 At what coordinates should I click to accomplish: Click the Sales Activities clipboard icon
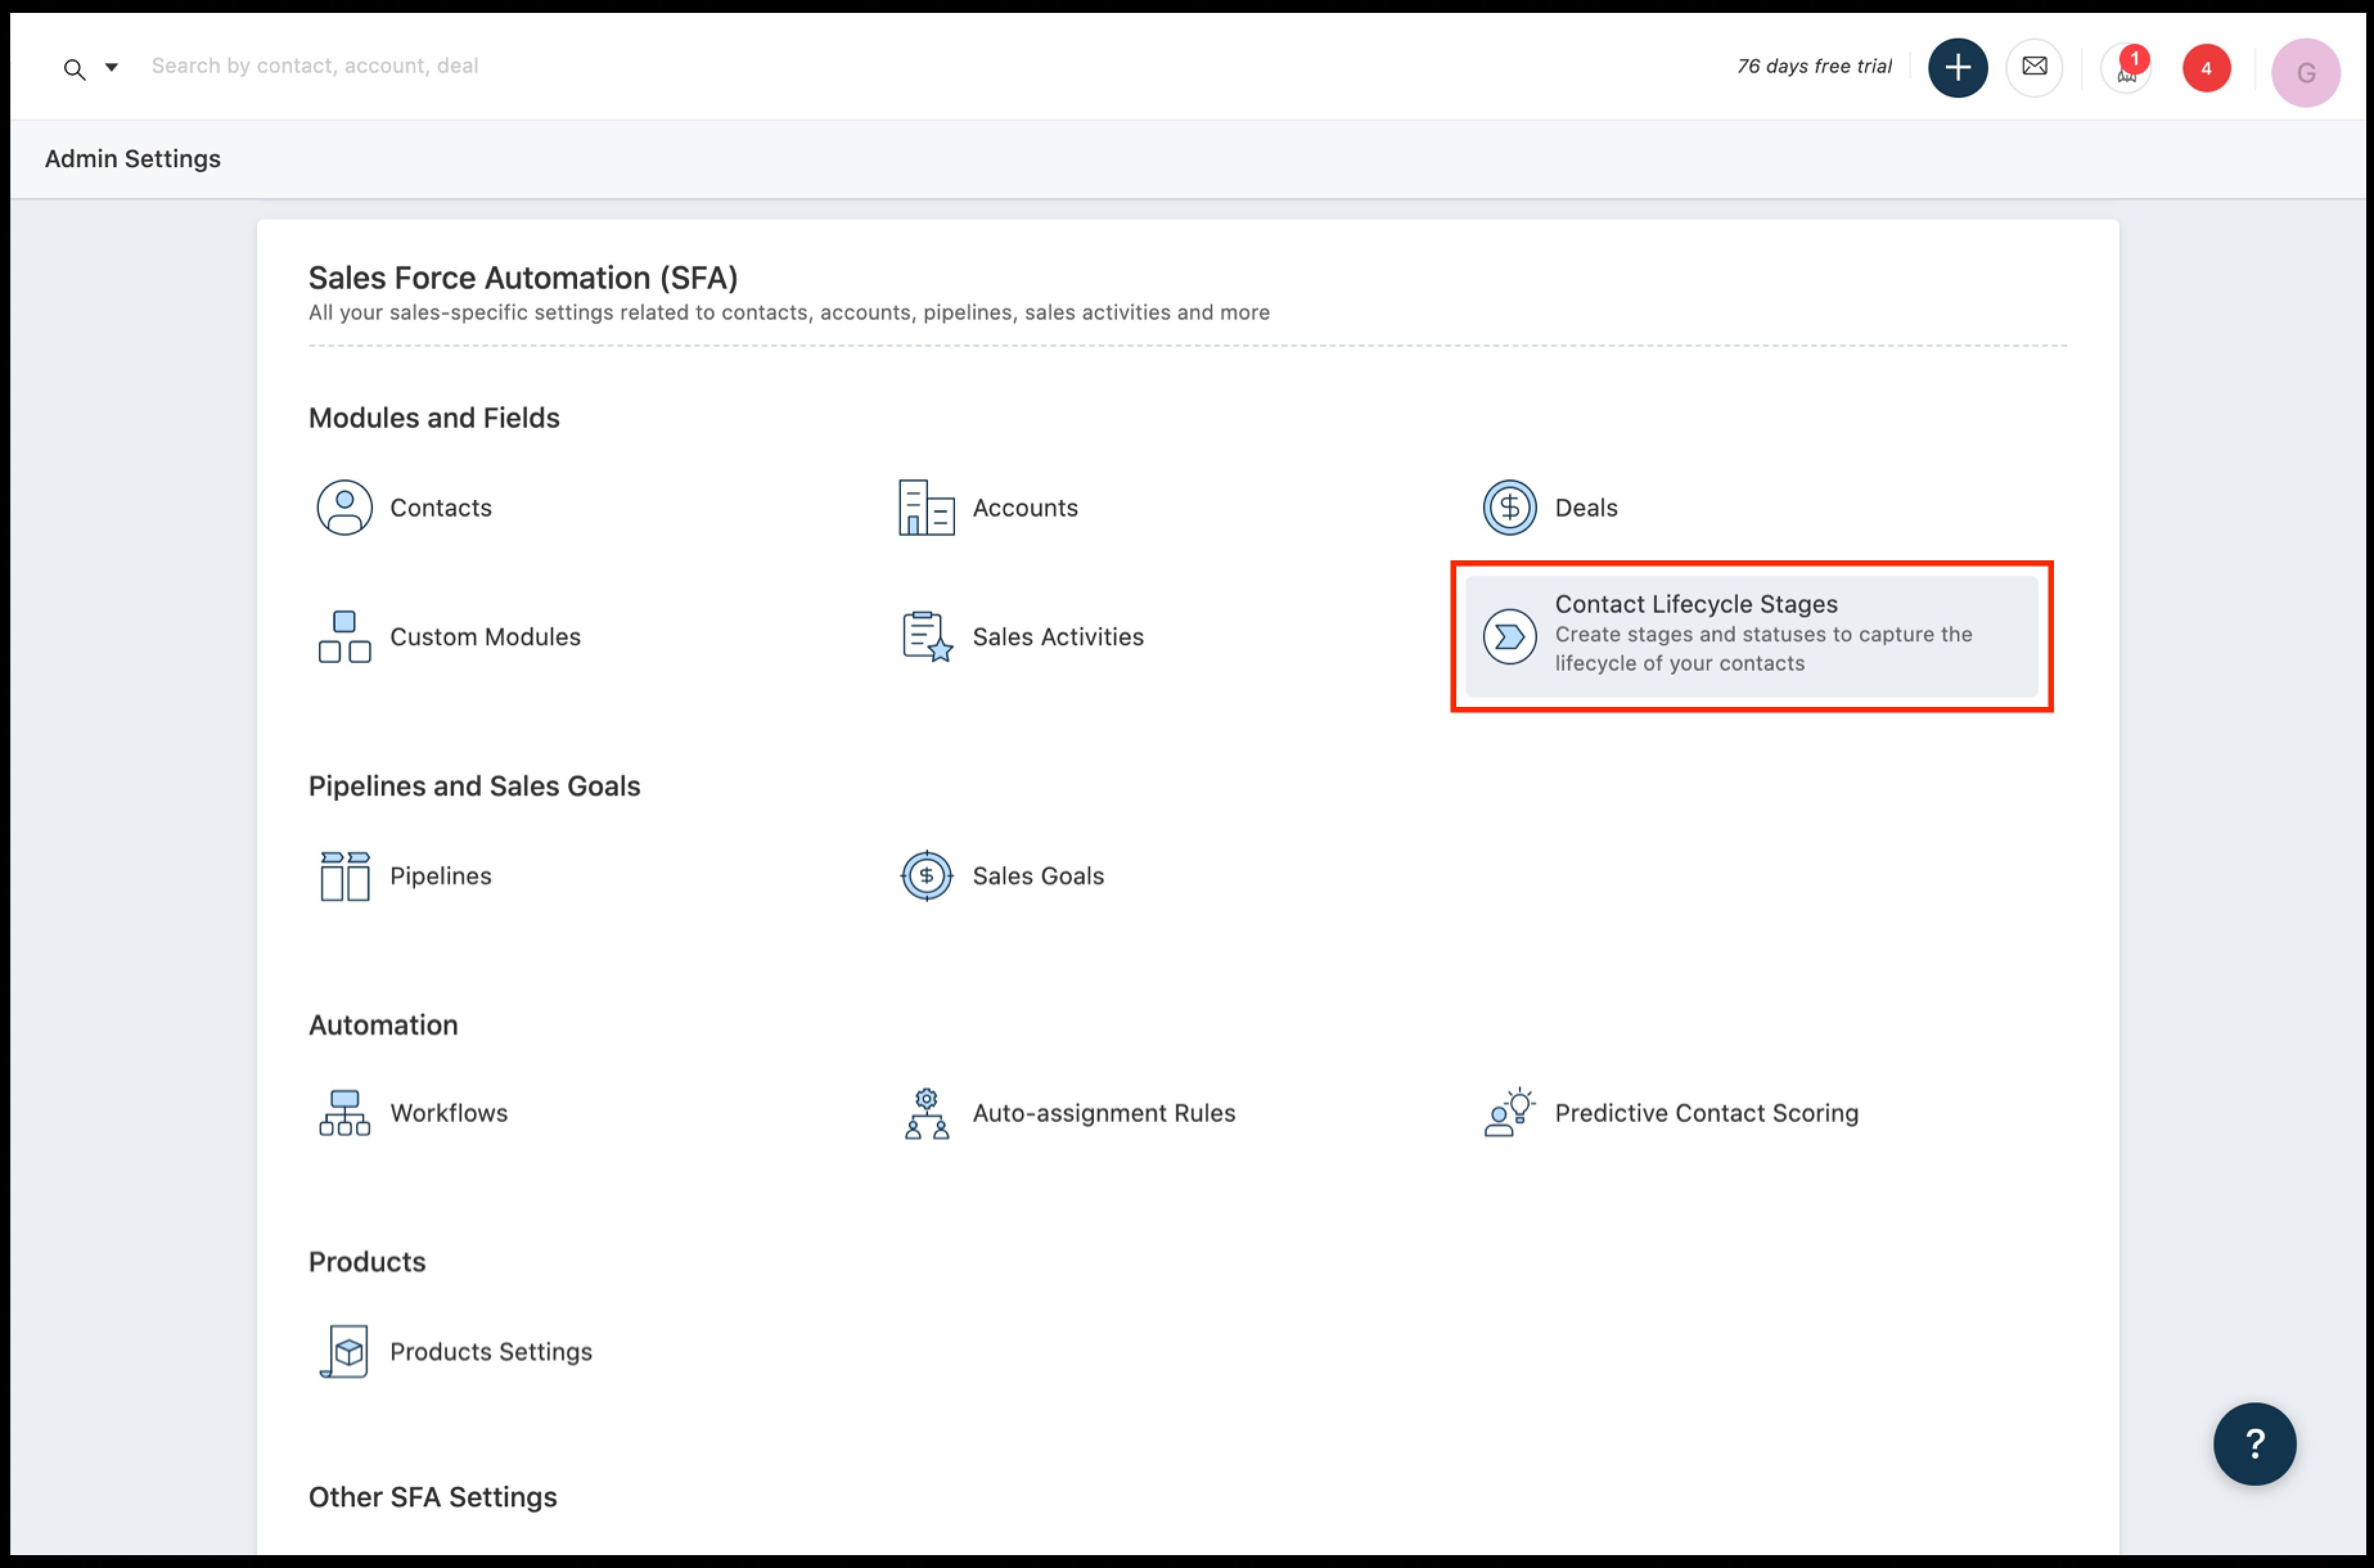pos(926,637)
